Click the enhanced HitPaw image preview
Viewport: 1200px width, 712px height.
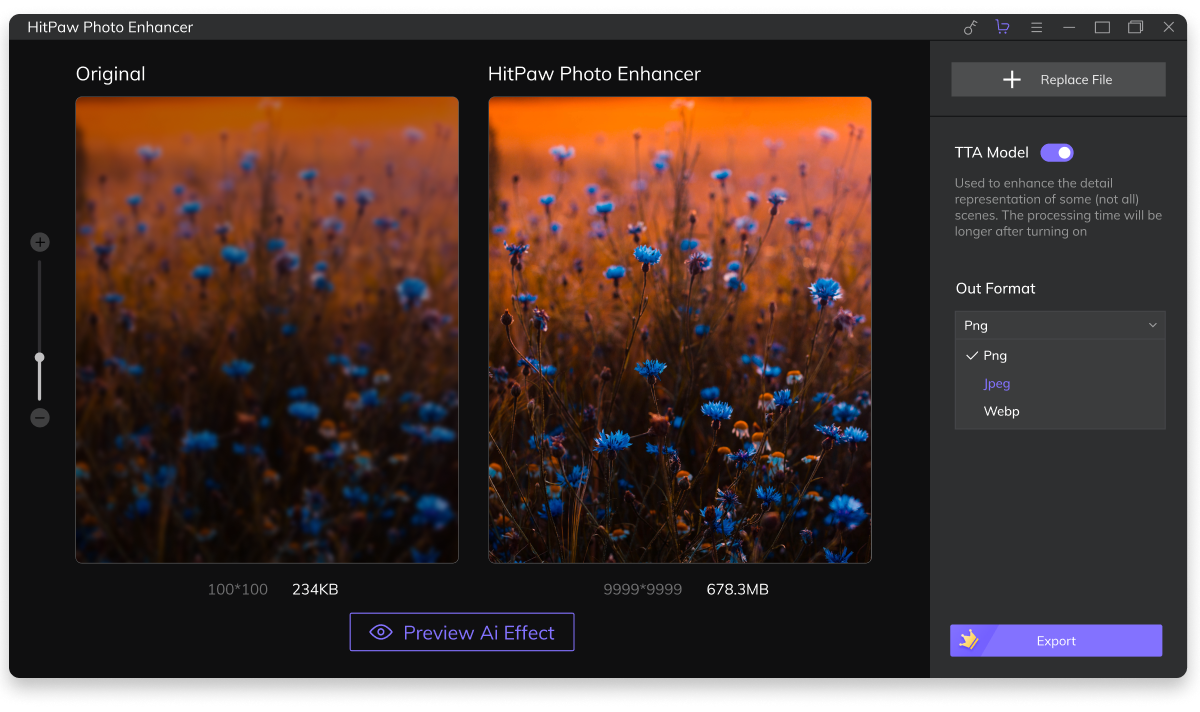coord(680,330)
